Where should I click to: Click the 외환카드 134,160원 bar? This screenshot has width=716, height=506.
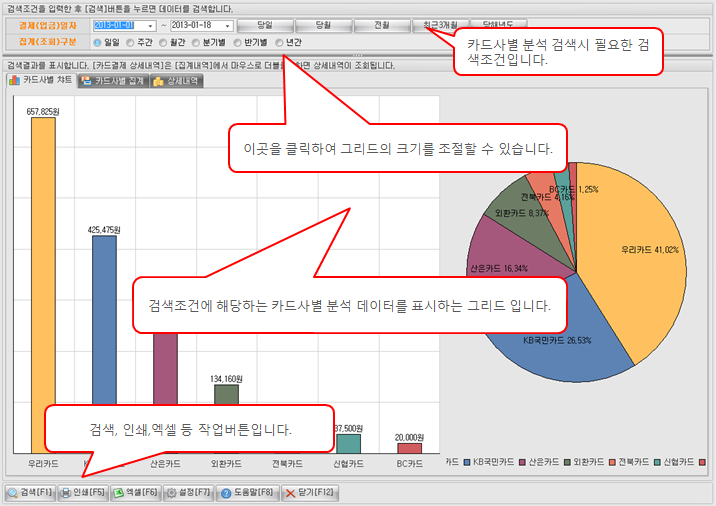pyautogui.click(x=226, y=395)
